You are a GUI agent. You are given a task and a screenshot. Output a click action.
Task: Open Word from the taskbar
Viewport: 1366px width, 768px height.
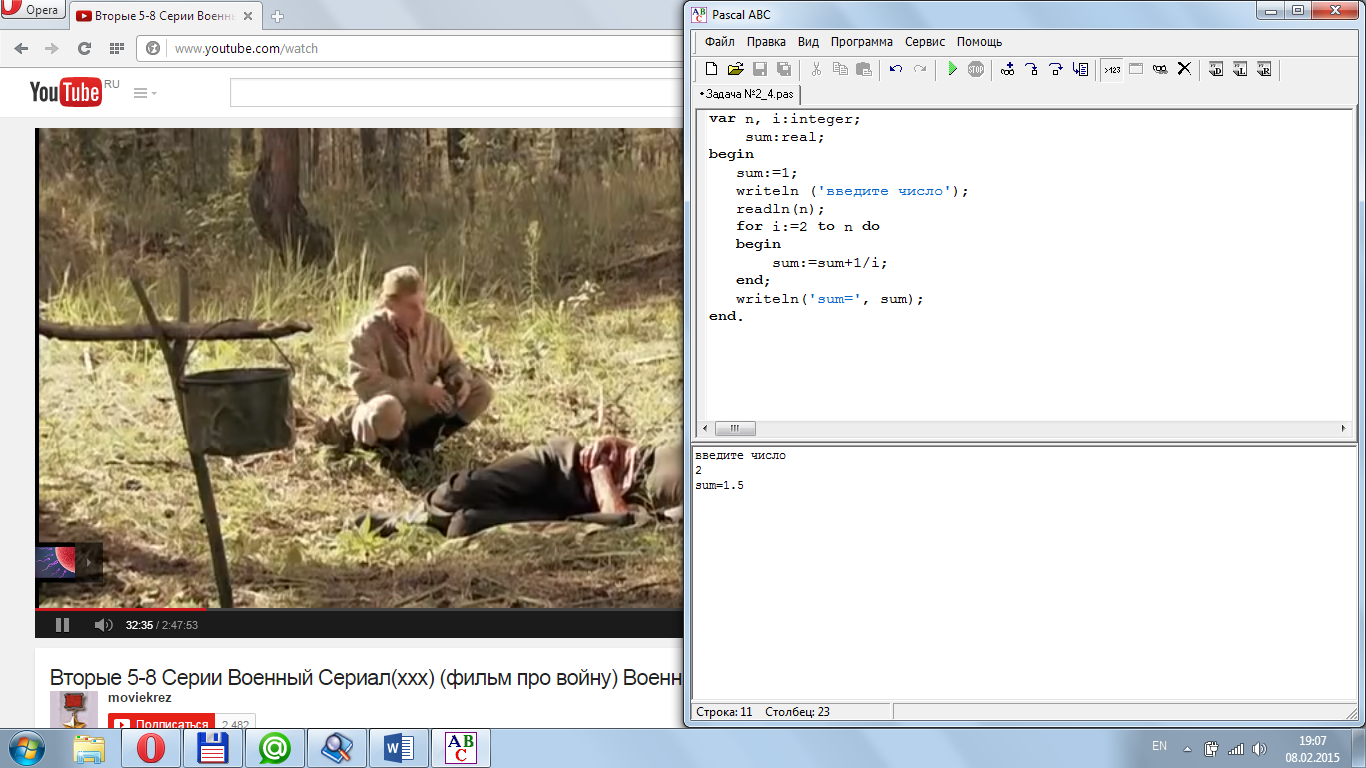click(399, 747)
